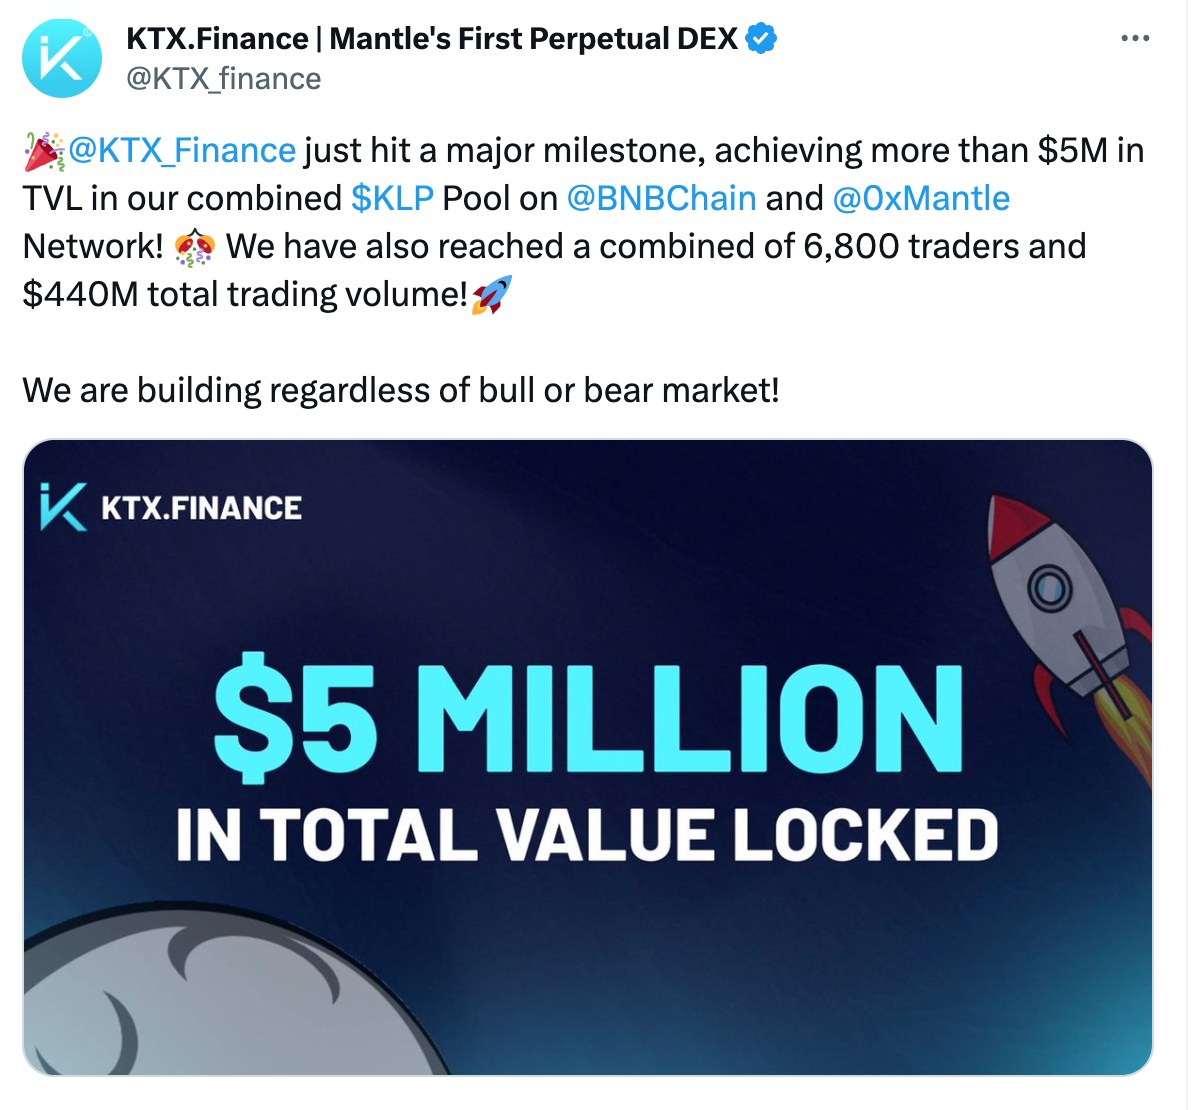Click the KTX.FINANCE wordmark in the banner
This screenshot has height=1110, width=1196.
[x=200, y=506]
